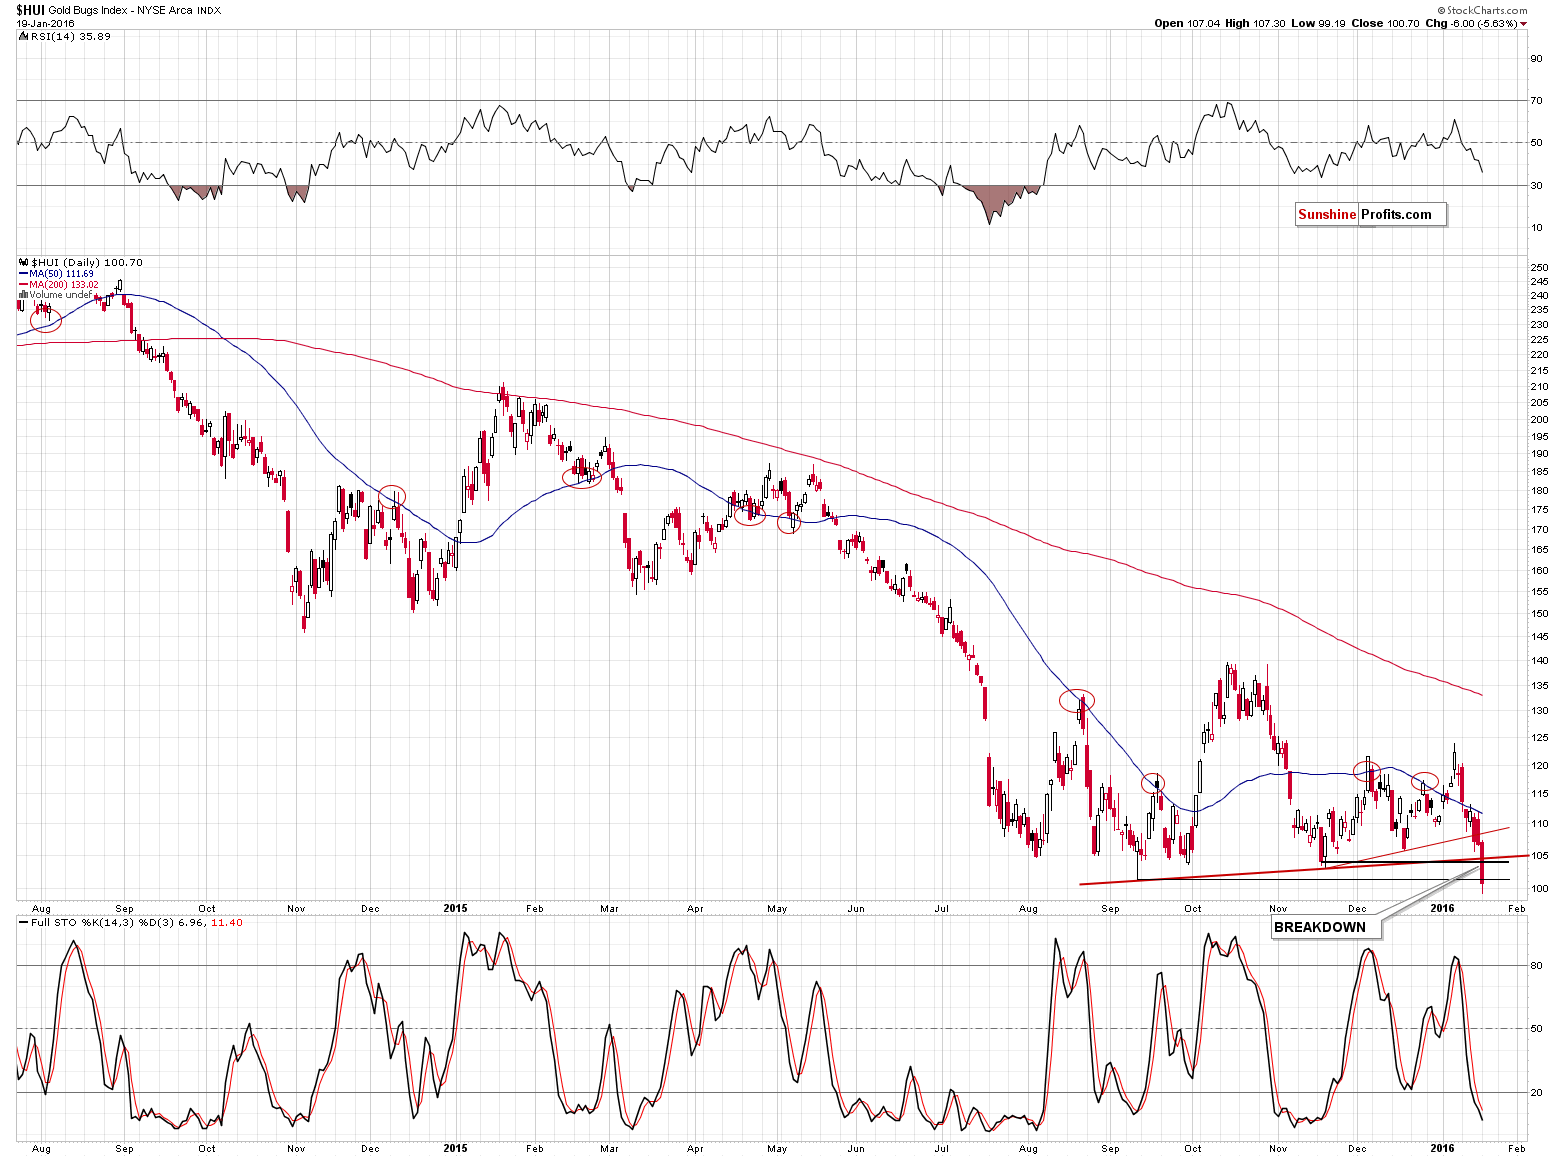1565x1157 pixels.
Task: Click the stochastic 20 level label
Action: coord(1537,1092)
